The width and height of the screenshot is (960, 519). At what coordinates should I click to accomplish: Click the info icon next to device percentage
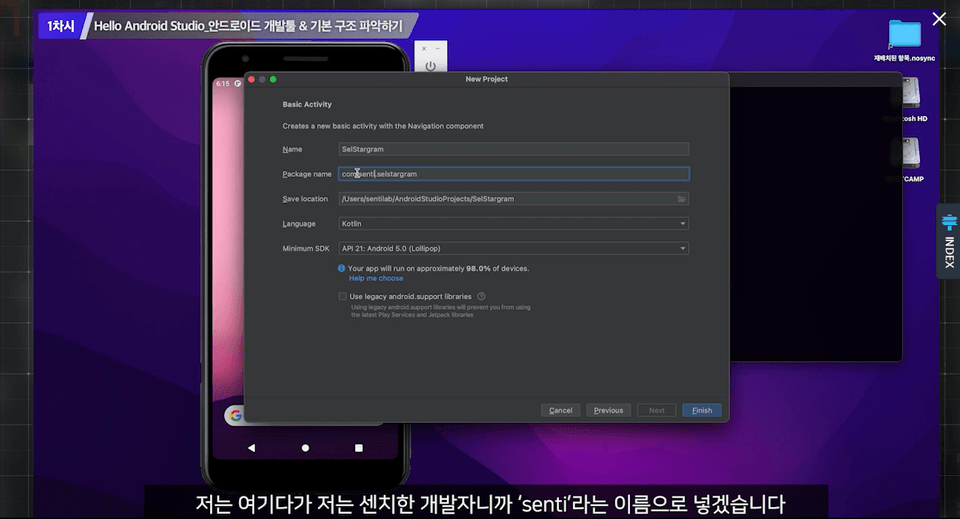pyautogui.click(x=342, y=268)
